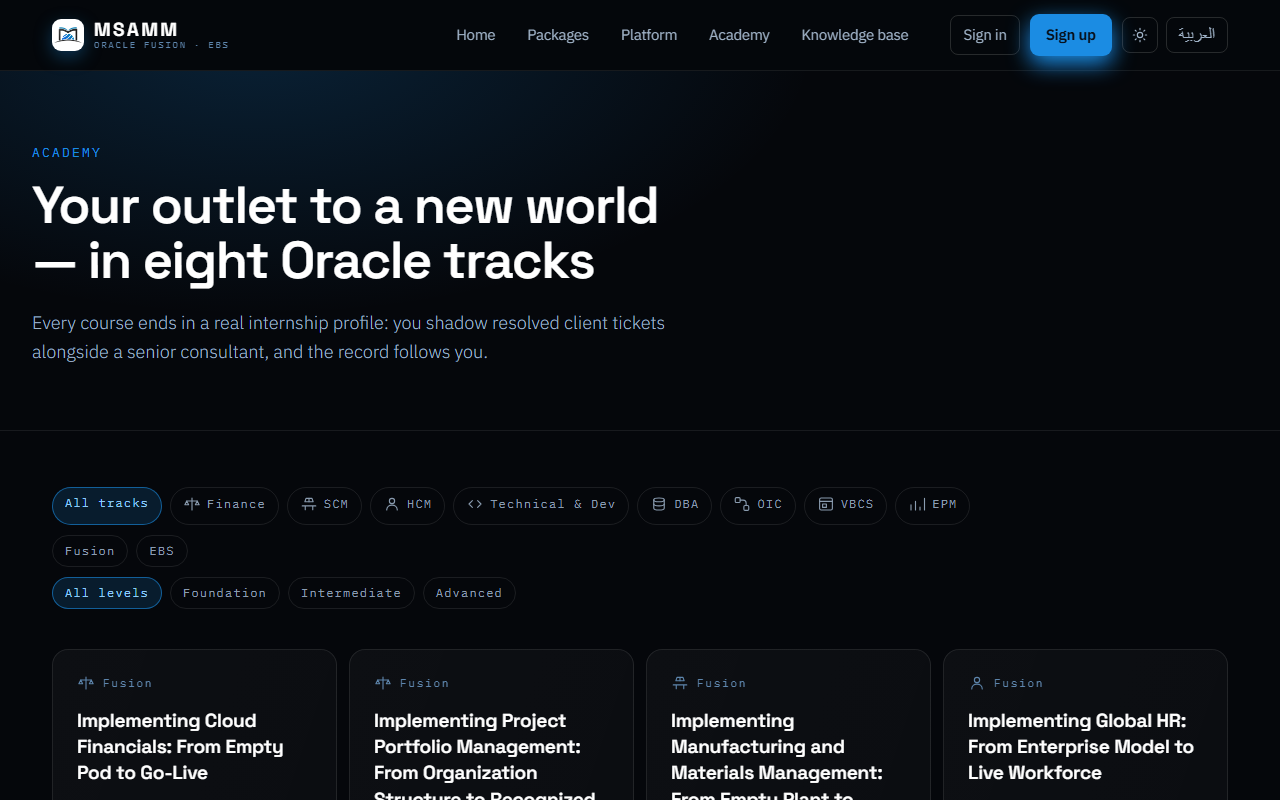Select the All tracks filter
1280x800 pixels.
(x=107, y=505)
